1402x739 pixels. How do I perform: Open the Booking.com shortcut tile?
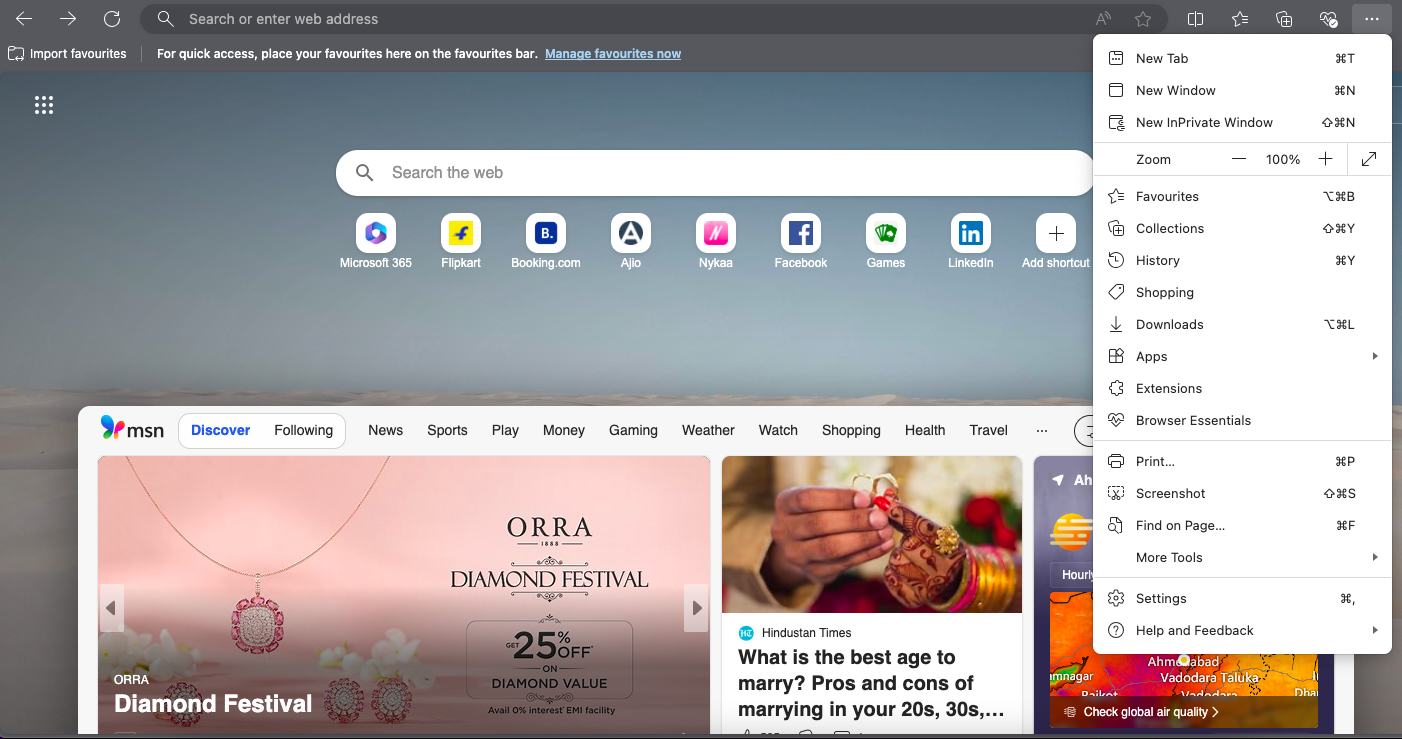pos(546,242)
